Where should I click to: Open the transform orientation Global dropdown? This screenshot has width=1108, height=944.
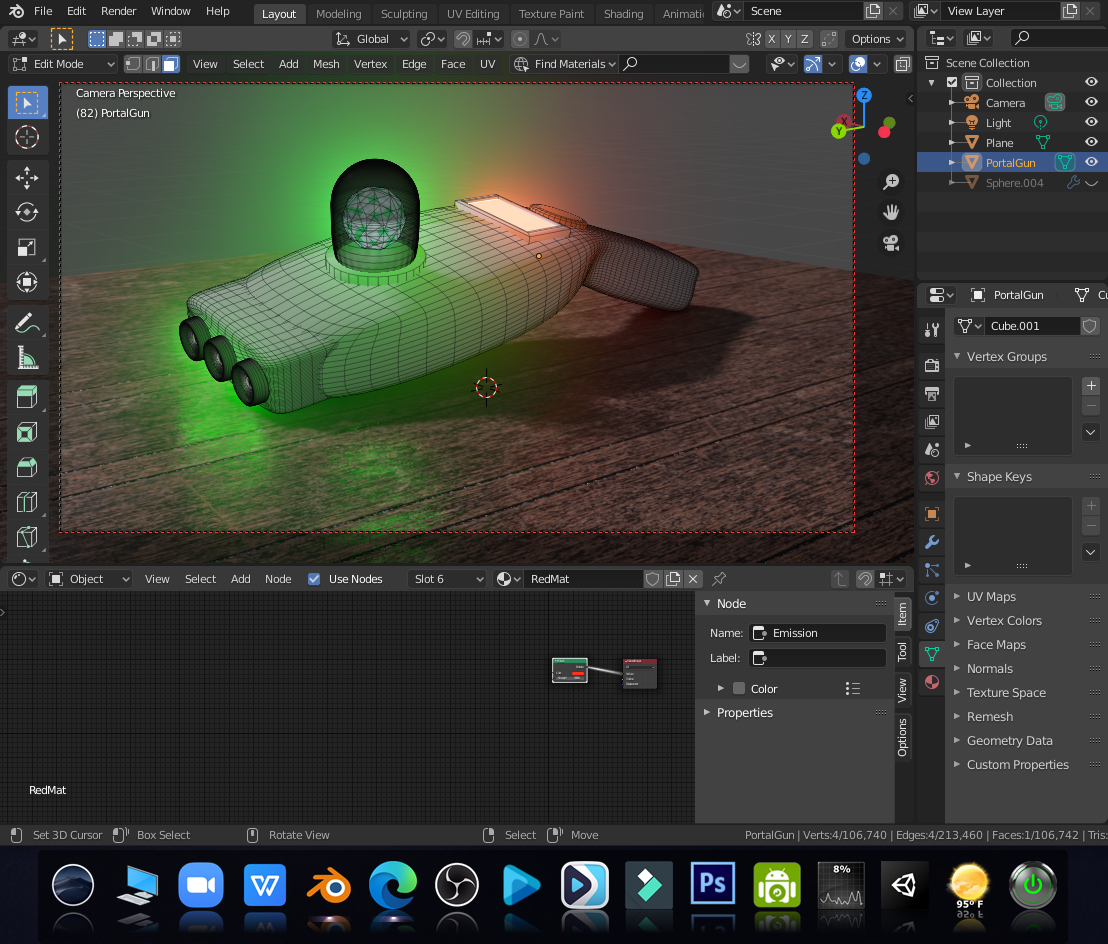tap(371, 38)
